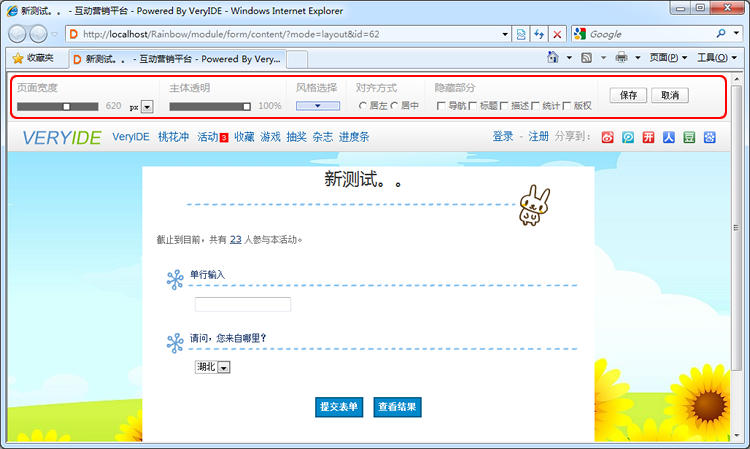Click the red Stop loading icon
This screenshot has height=449, width=750.
coord(557,34)
